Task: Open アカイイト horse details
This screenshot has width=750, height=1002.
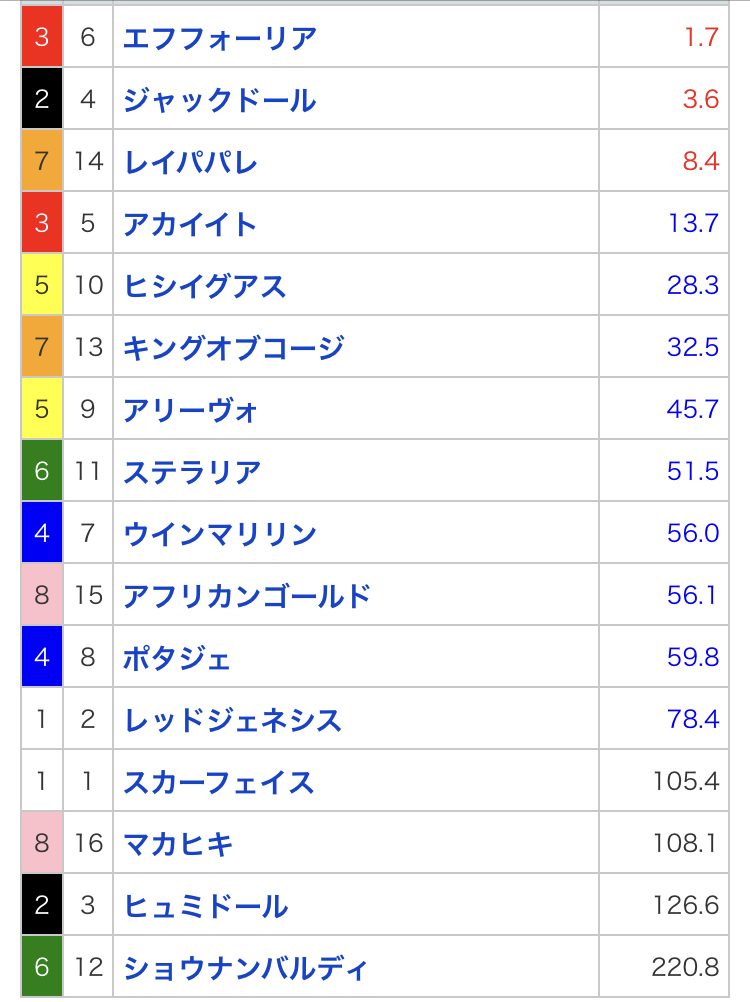Action: click(x=190, y=224)
